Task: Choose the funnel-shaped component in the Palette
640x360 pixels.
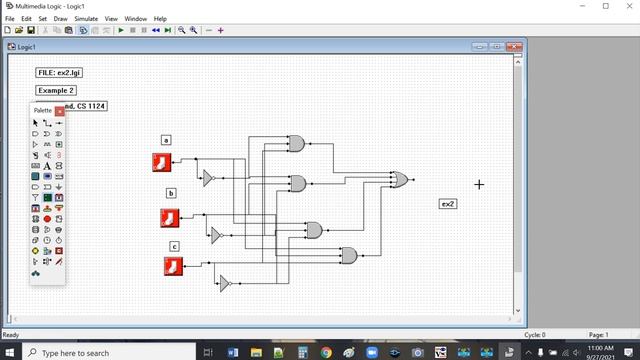Action: coord(36,198)
